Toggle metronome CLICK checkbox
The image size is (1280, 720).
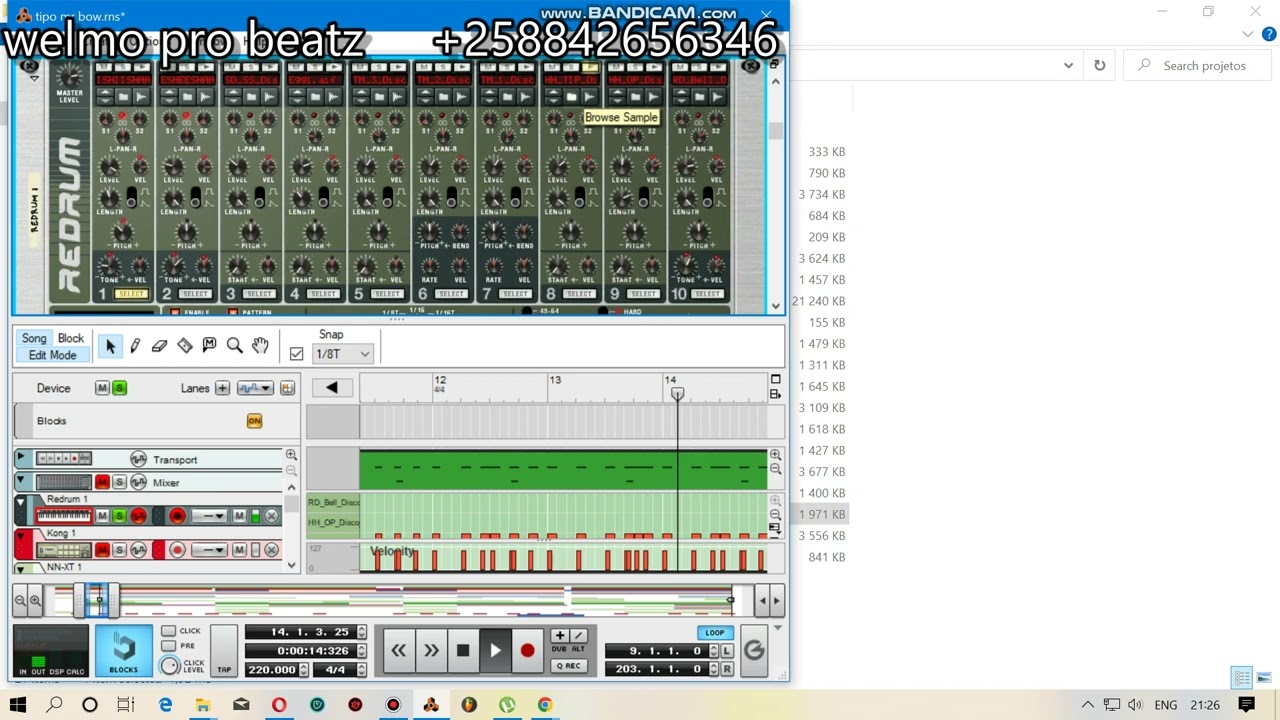[x=168, y=631]
